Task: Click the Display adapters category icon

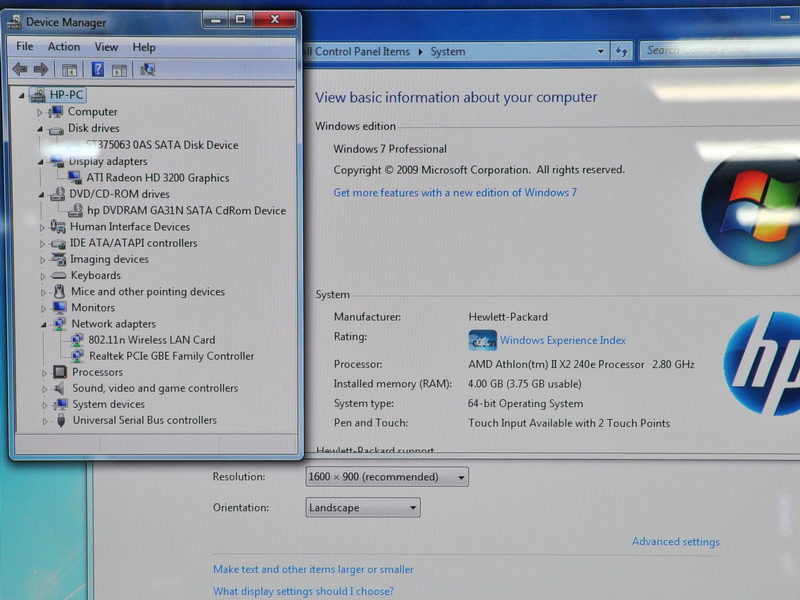Action: click(56, 162)
